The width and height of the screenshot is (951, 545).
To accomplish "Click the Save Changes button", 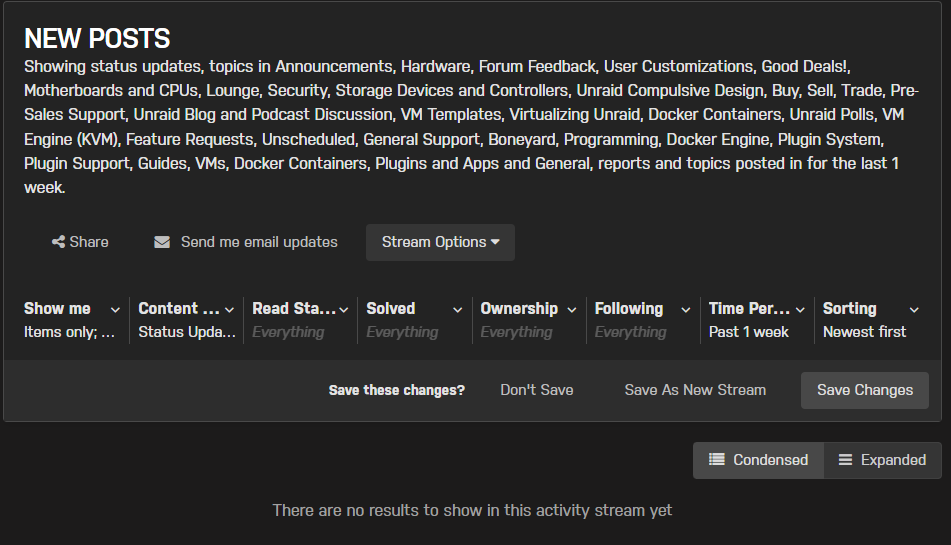I will pyautogui.click(x=865, y=390).
